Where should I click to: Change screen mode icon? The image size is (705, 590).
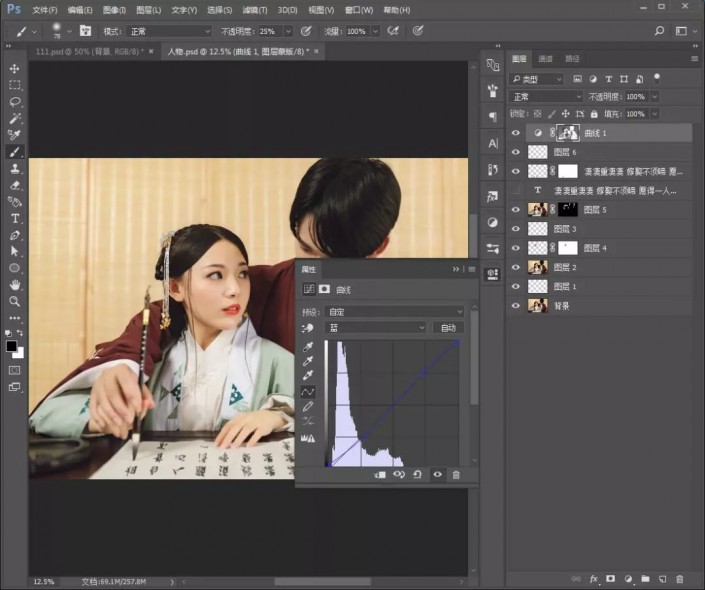[x=14, y=387]
